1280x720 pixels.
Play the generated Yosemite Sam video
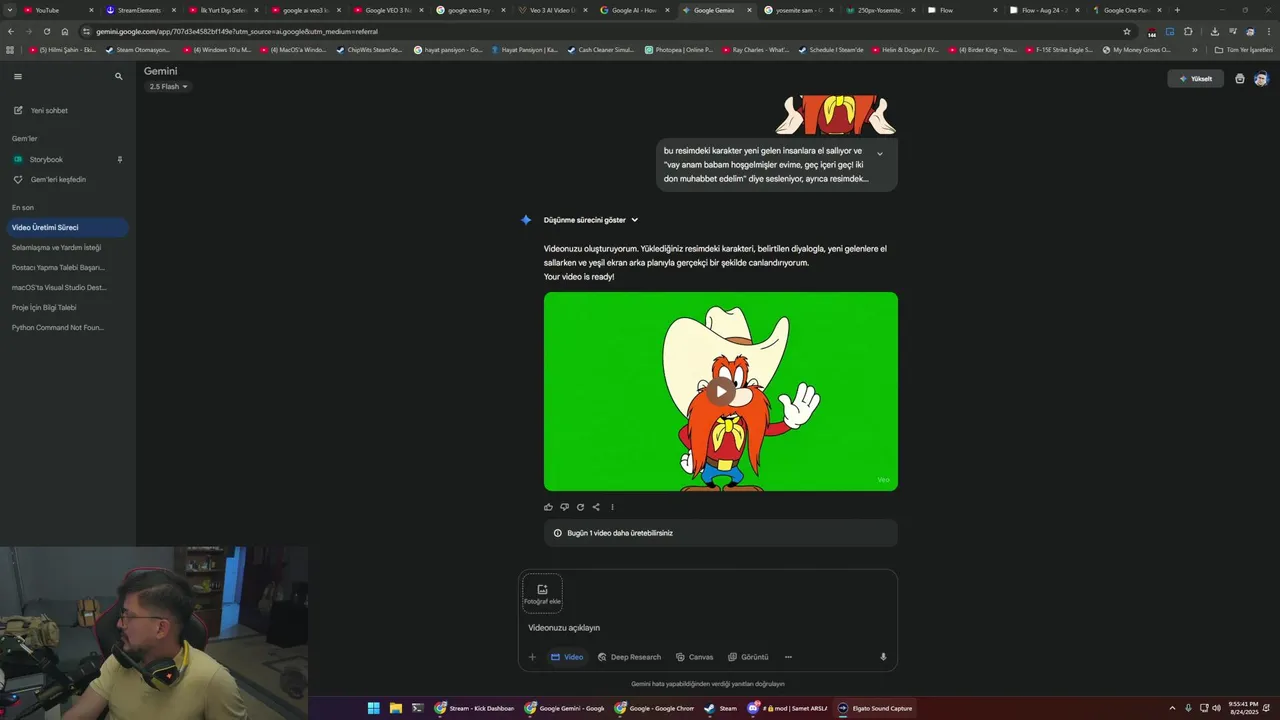721,391
